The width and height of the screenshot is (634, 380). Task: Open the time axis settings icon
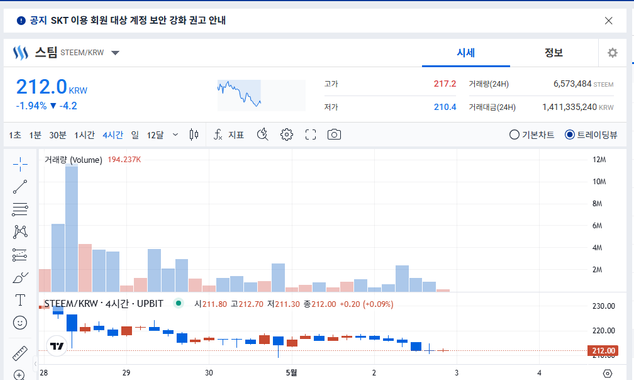(x=607, y=373)
